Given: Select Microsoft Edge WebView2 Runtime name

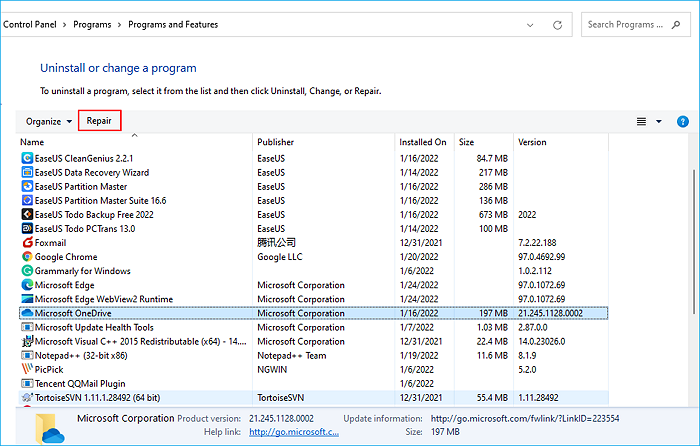Looking at the screenshot, I should [104, 299].
